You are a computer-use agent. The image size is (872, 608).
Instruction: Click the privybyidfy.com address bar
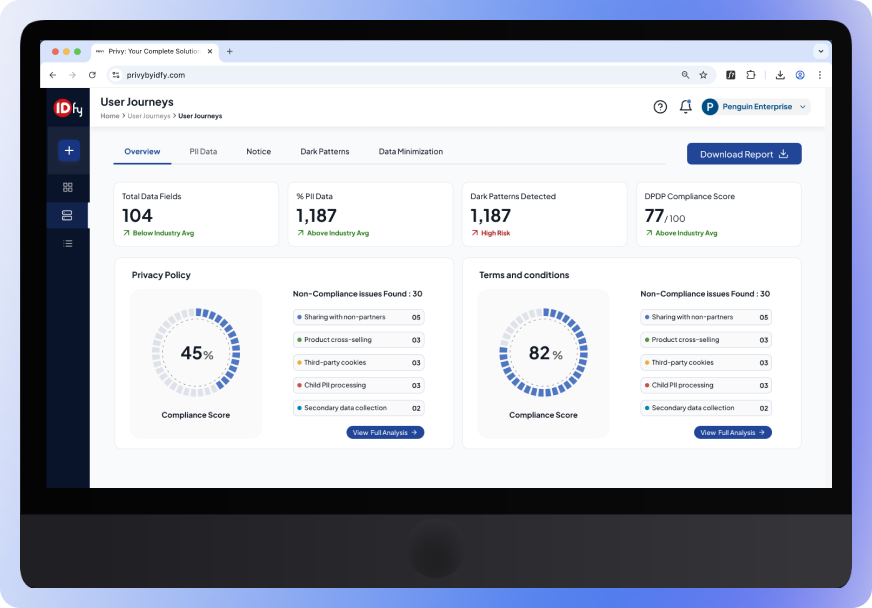(156, 74)
